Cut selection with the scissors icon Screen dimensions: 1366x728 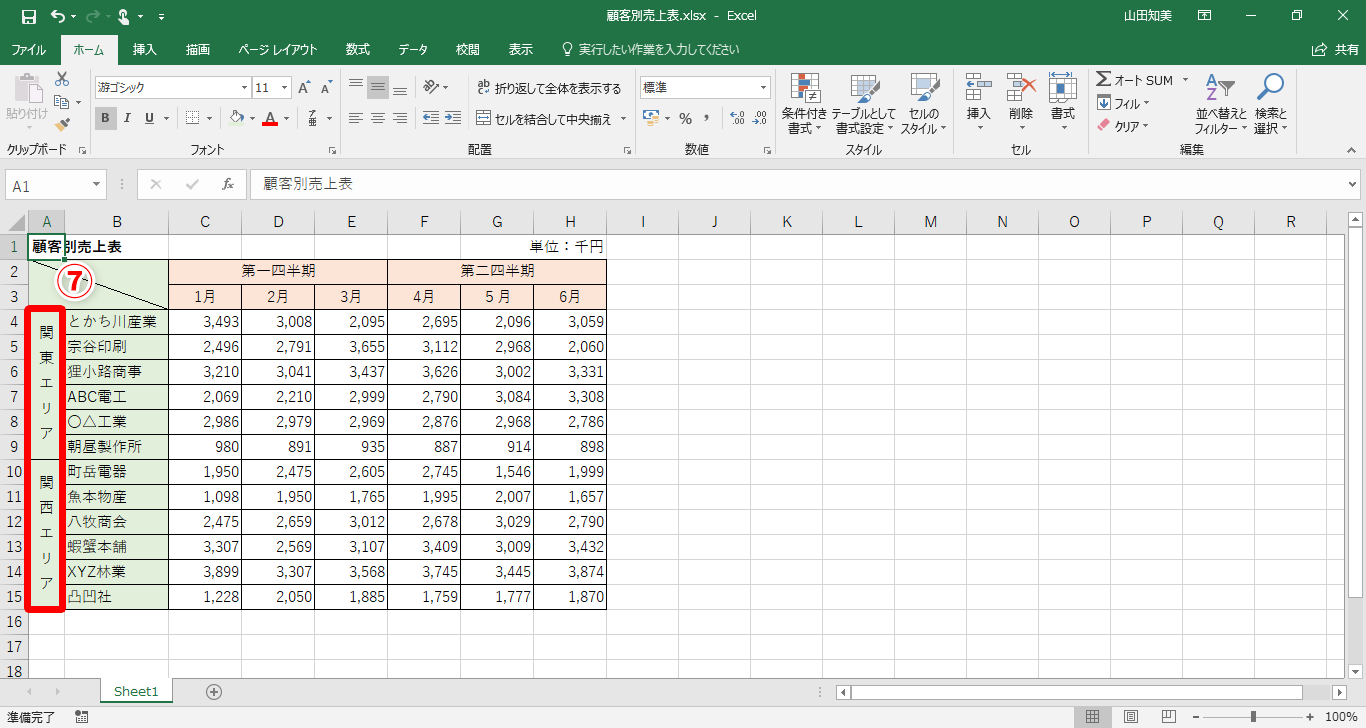[x=62, y=79]
